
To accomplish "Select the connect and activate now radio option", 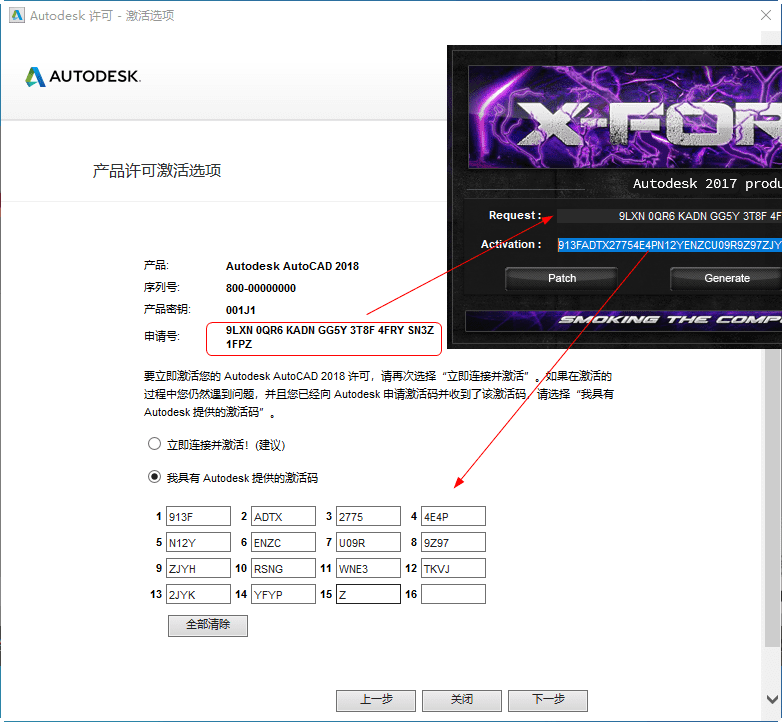I will 154,444.
